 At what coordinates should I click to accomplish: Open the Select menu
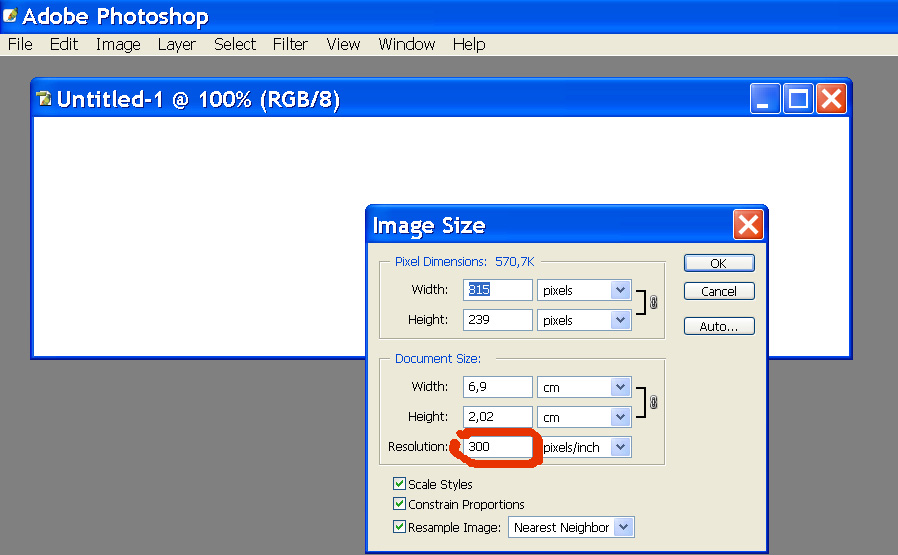(235, 44)
